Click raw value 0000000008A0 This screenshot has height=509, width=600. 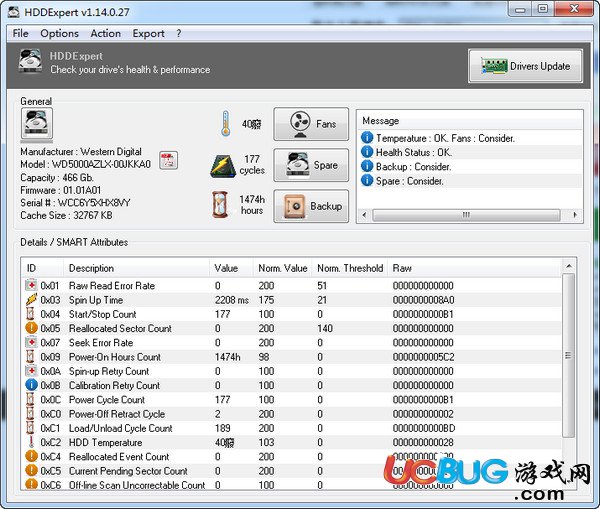click(x=423, y=300)
